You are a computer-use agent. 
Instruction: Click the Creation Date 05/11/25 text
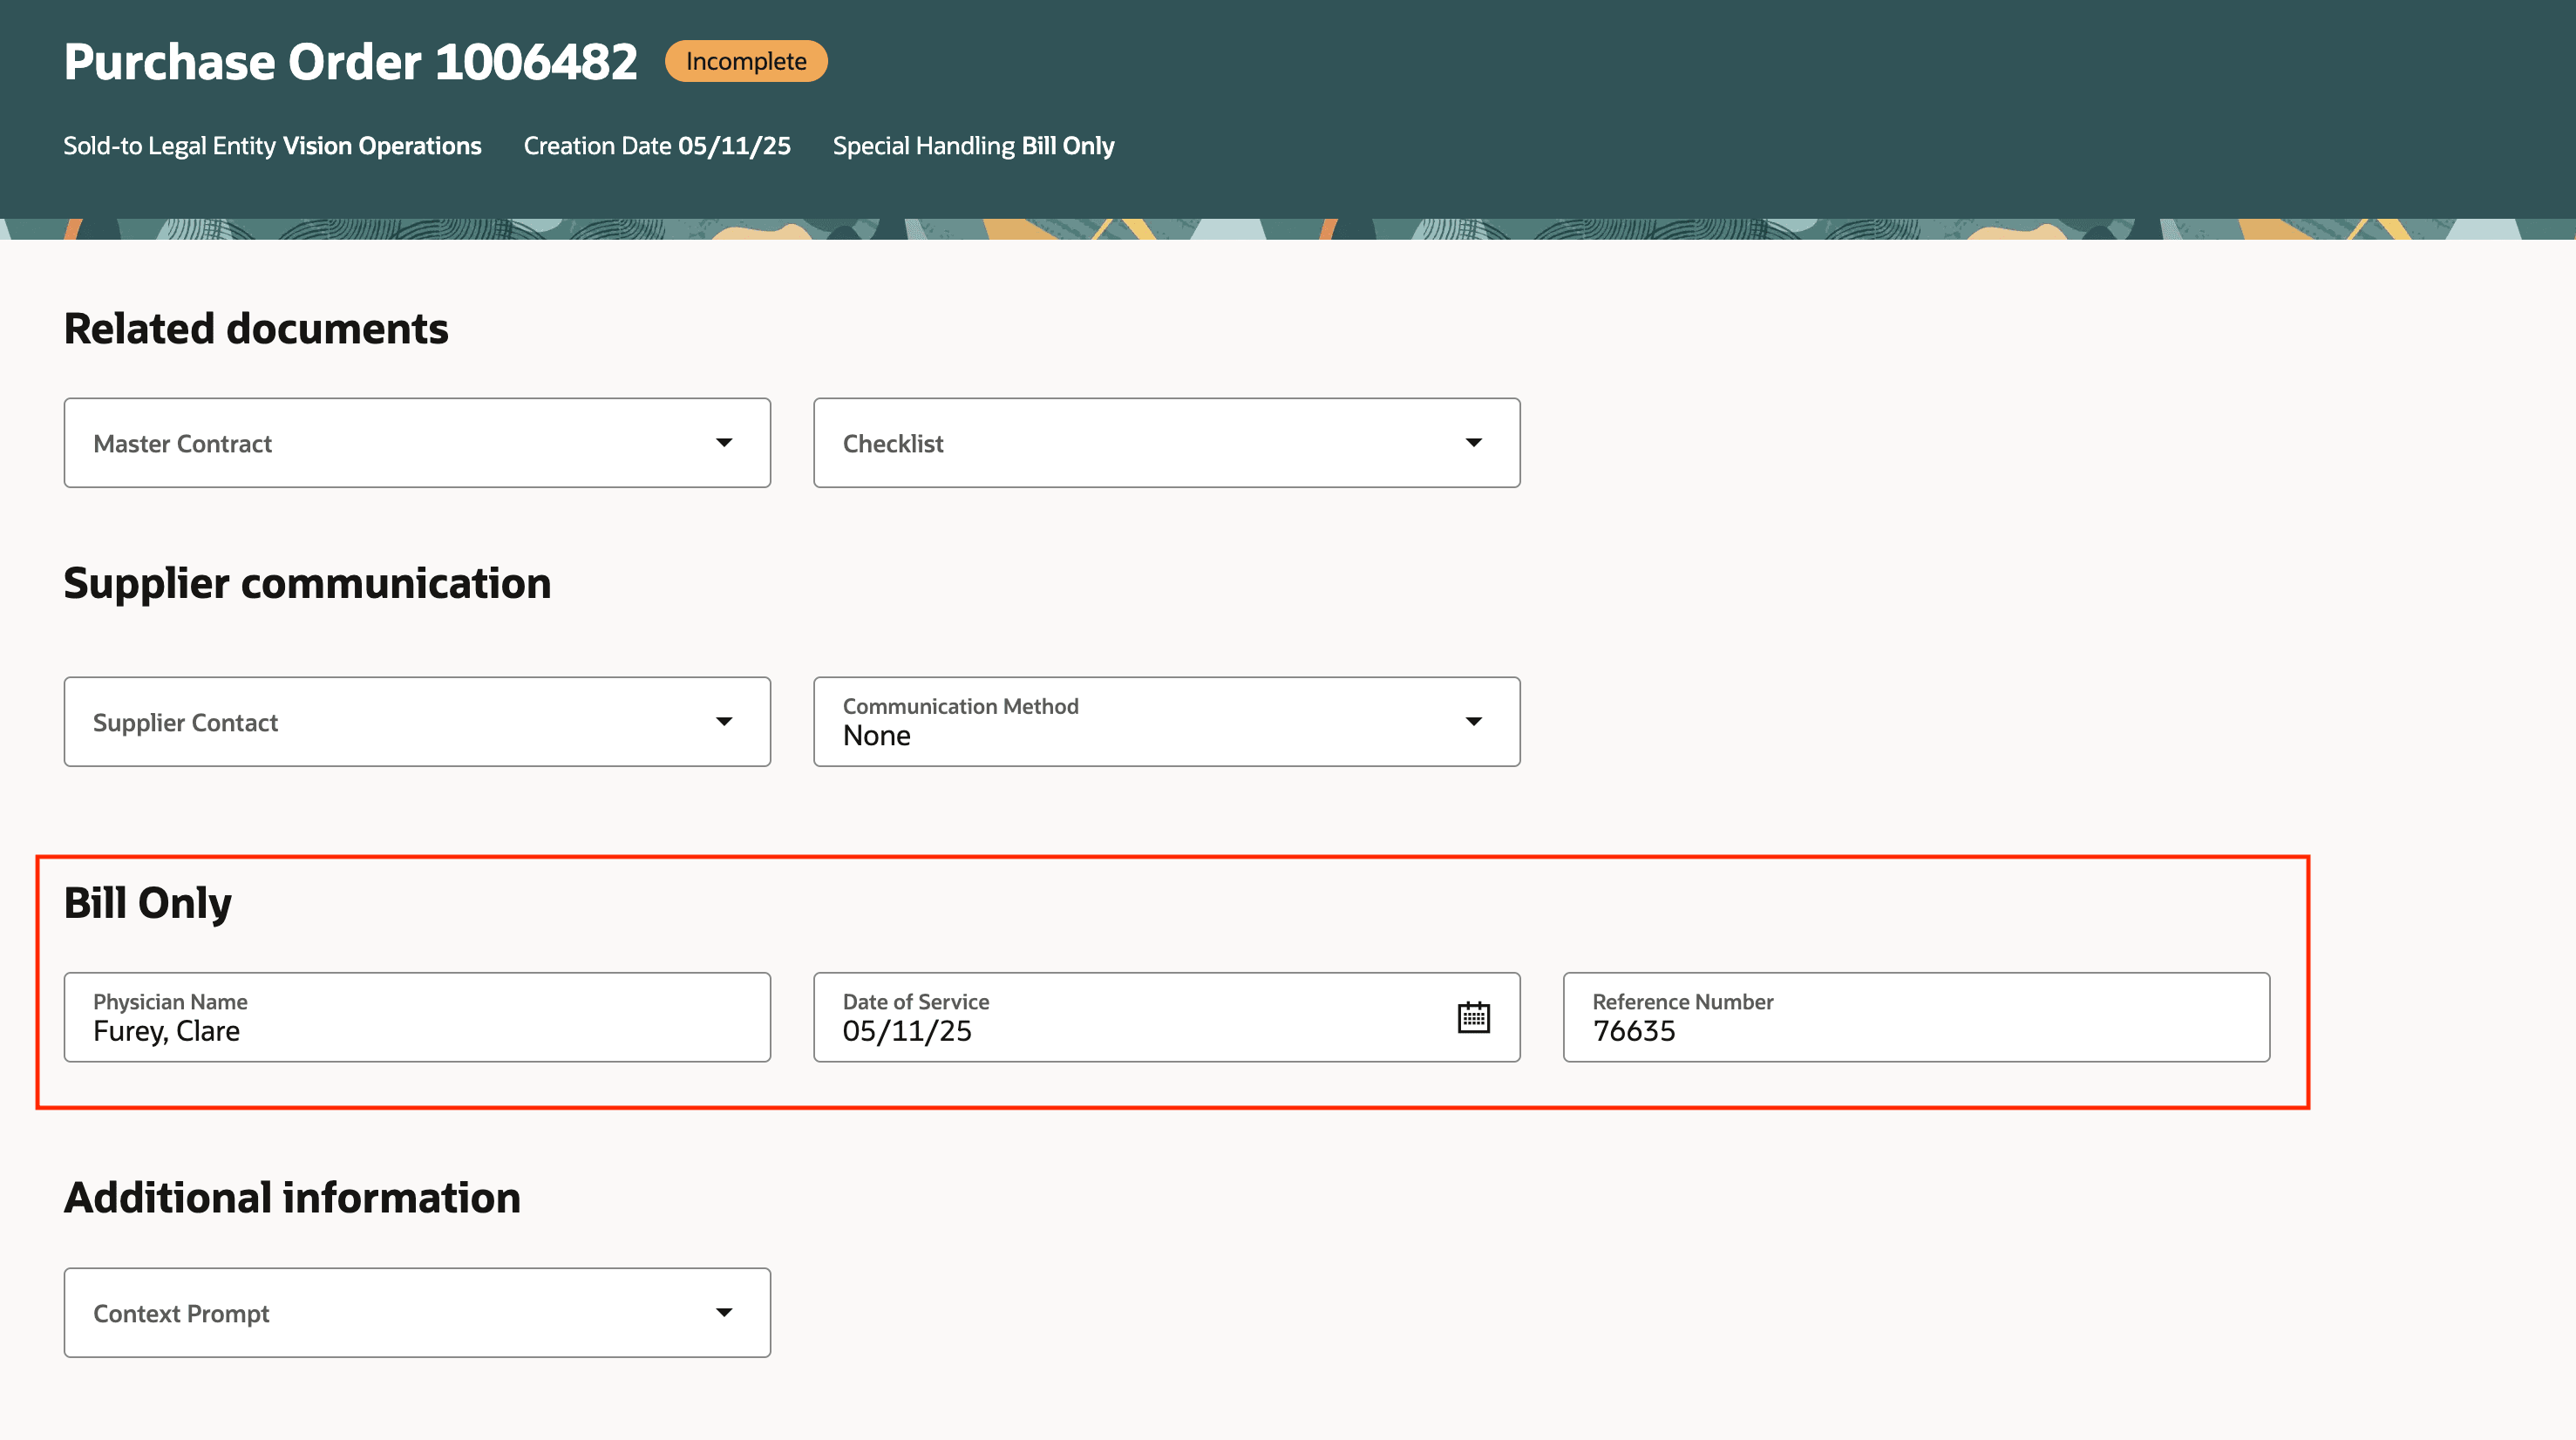coord(656,146)
